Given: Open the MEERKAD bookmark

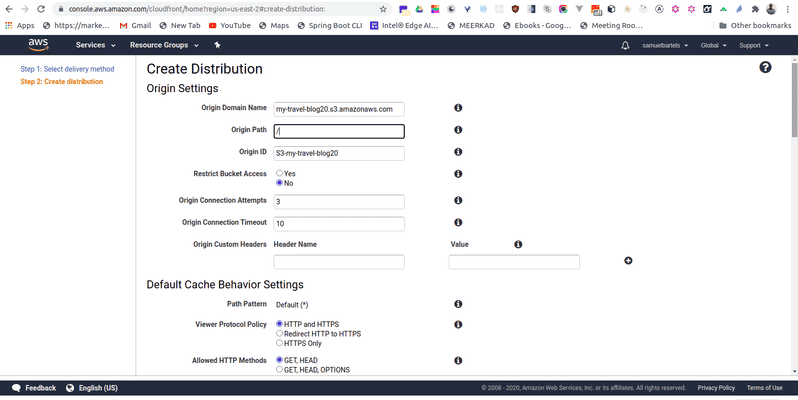Looking at the screenshot, I should click(471, 25).
